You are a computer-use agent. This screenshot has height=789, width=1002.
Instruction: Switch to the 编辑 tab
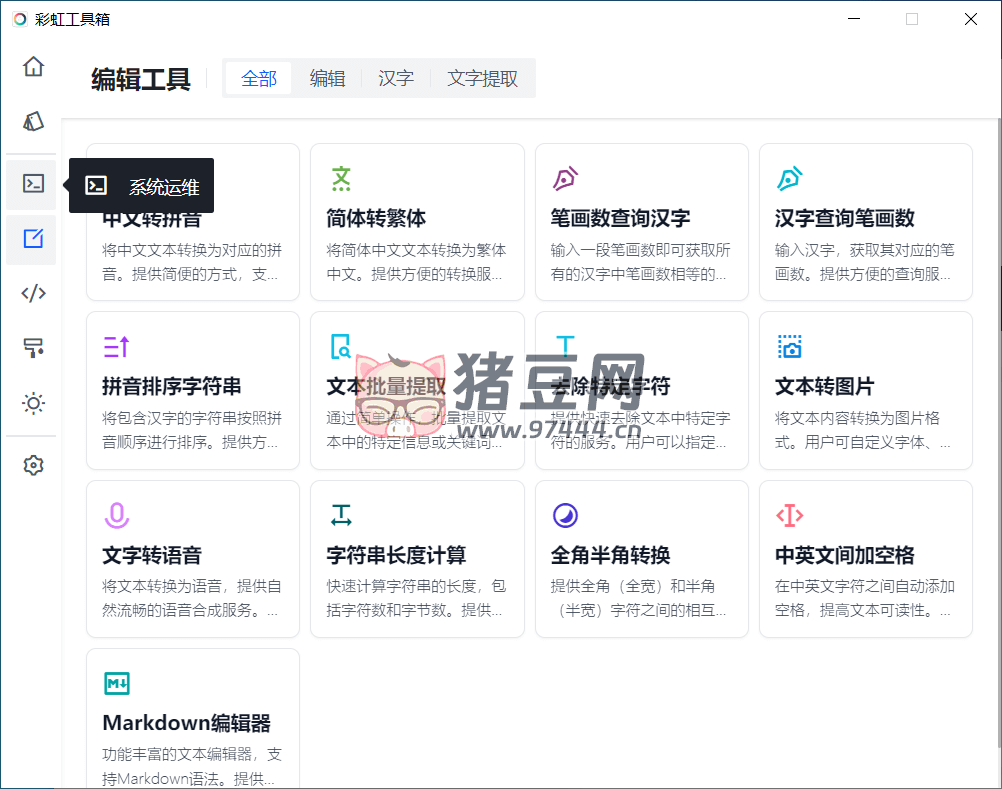(327, 78)
